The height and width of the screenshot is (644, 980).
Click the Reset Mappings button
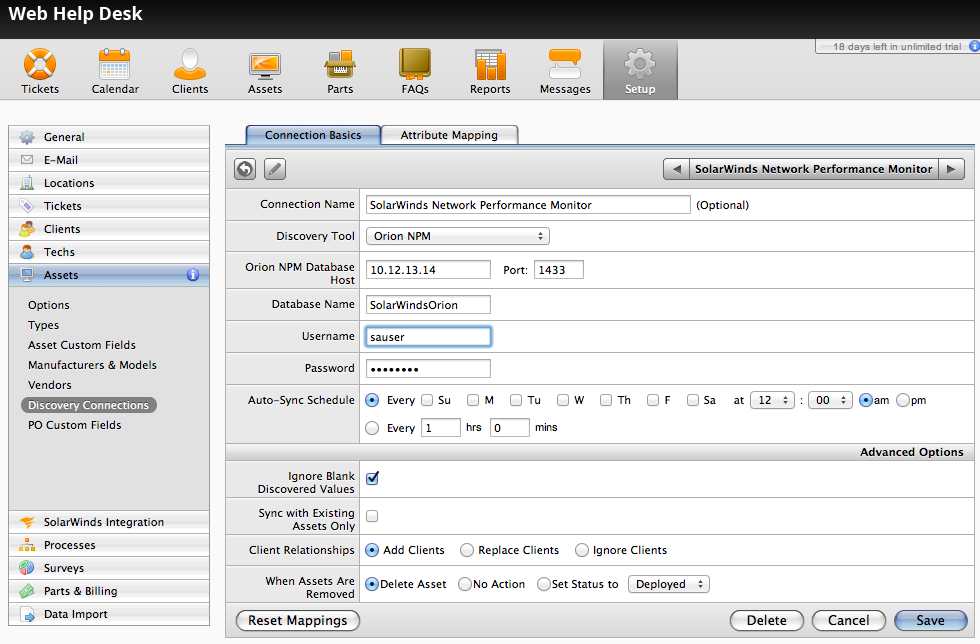pos(298,620)
